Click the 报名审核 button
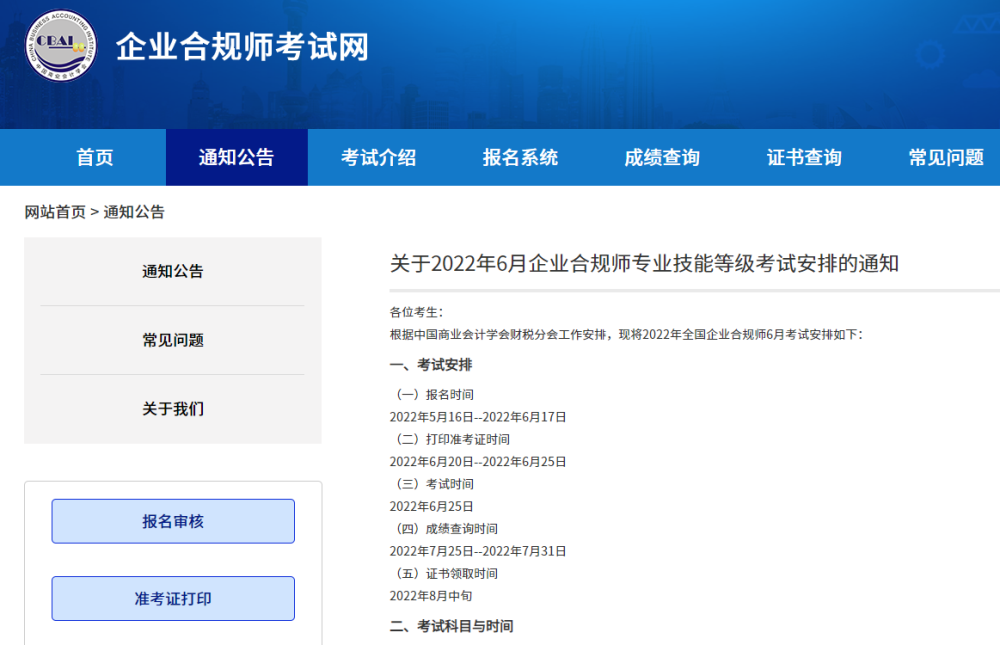The image size is (1000, 645). click(x=173, y=521)
